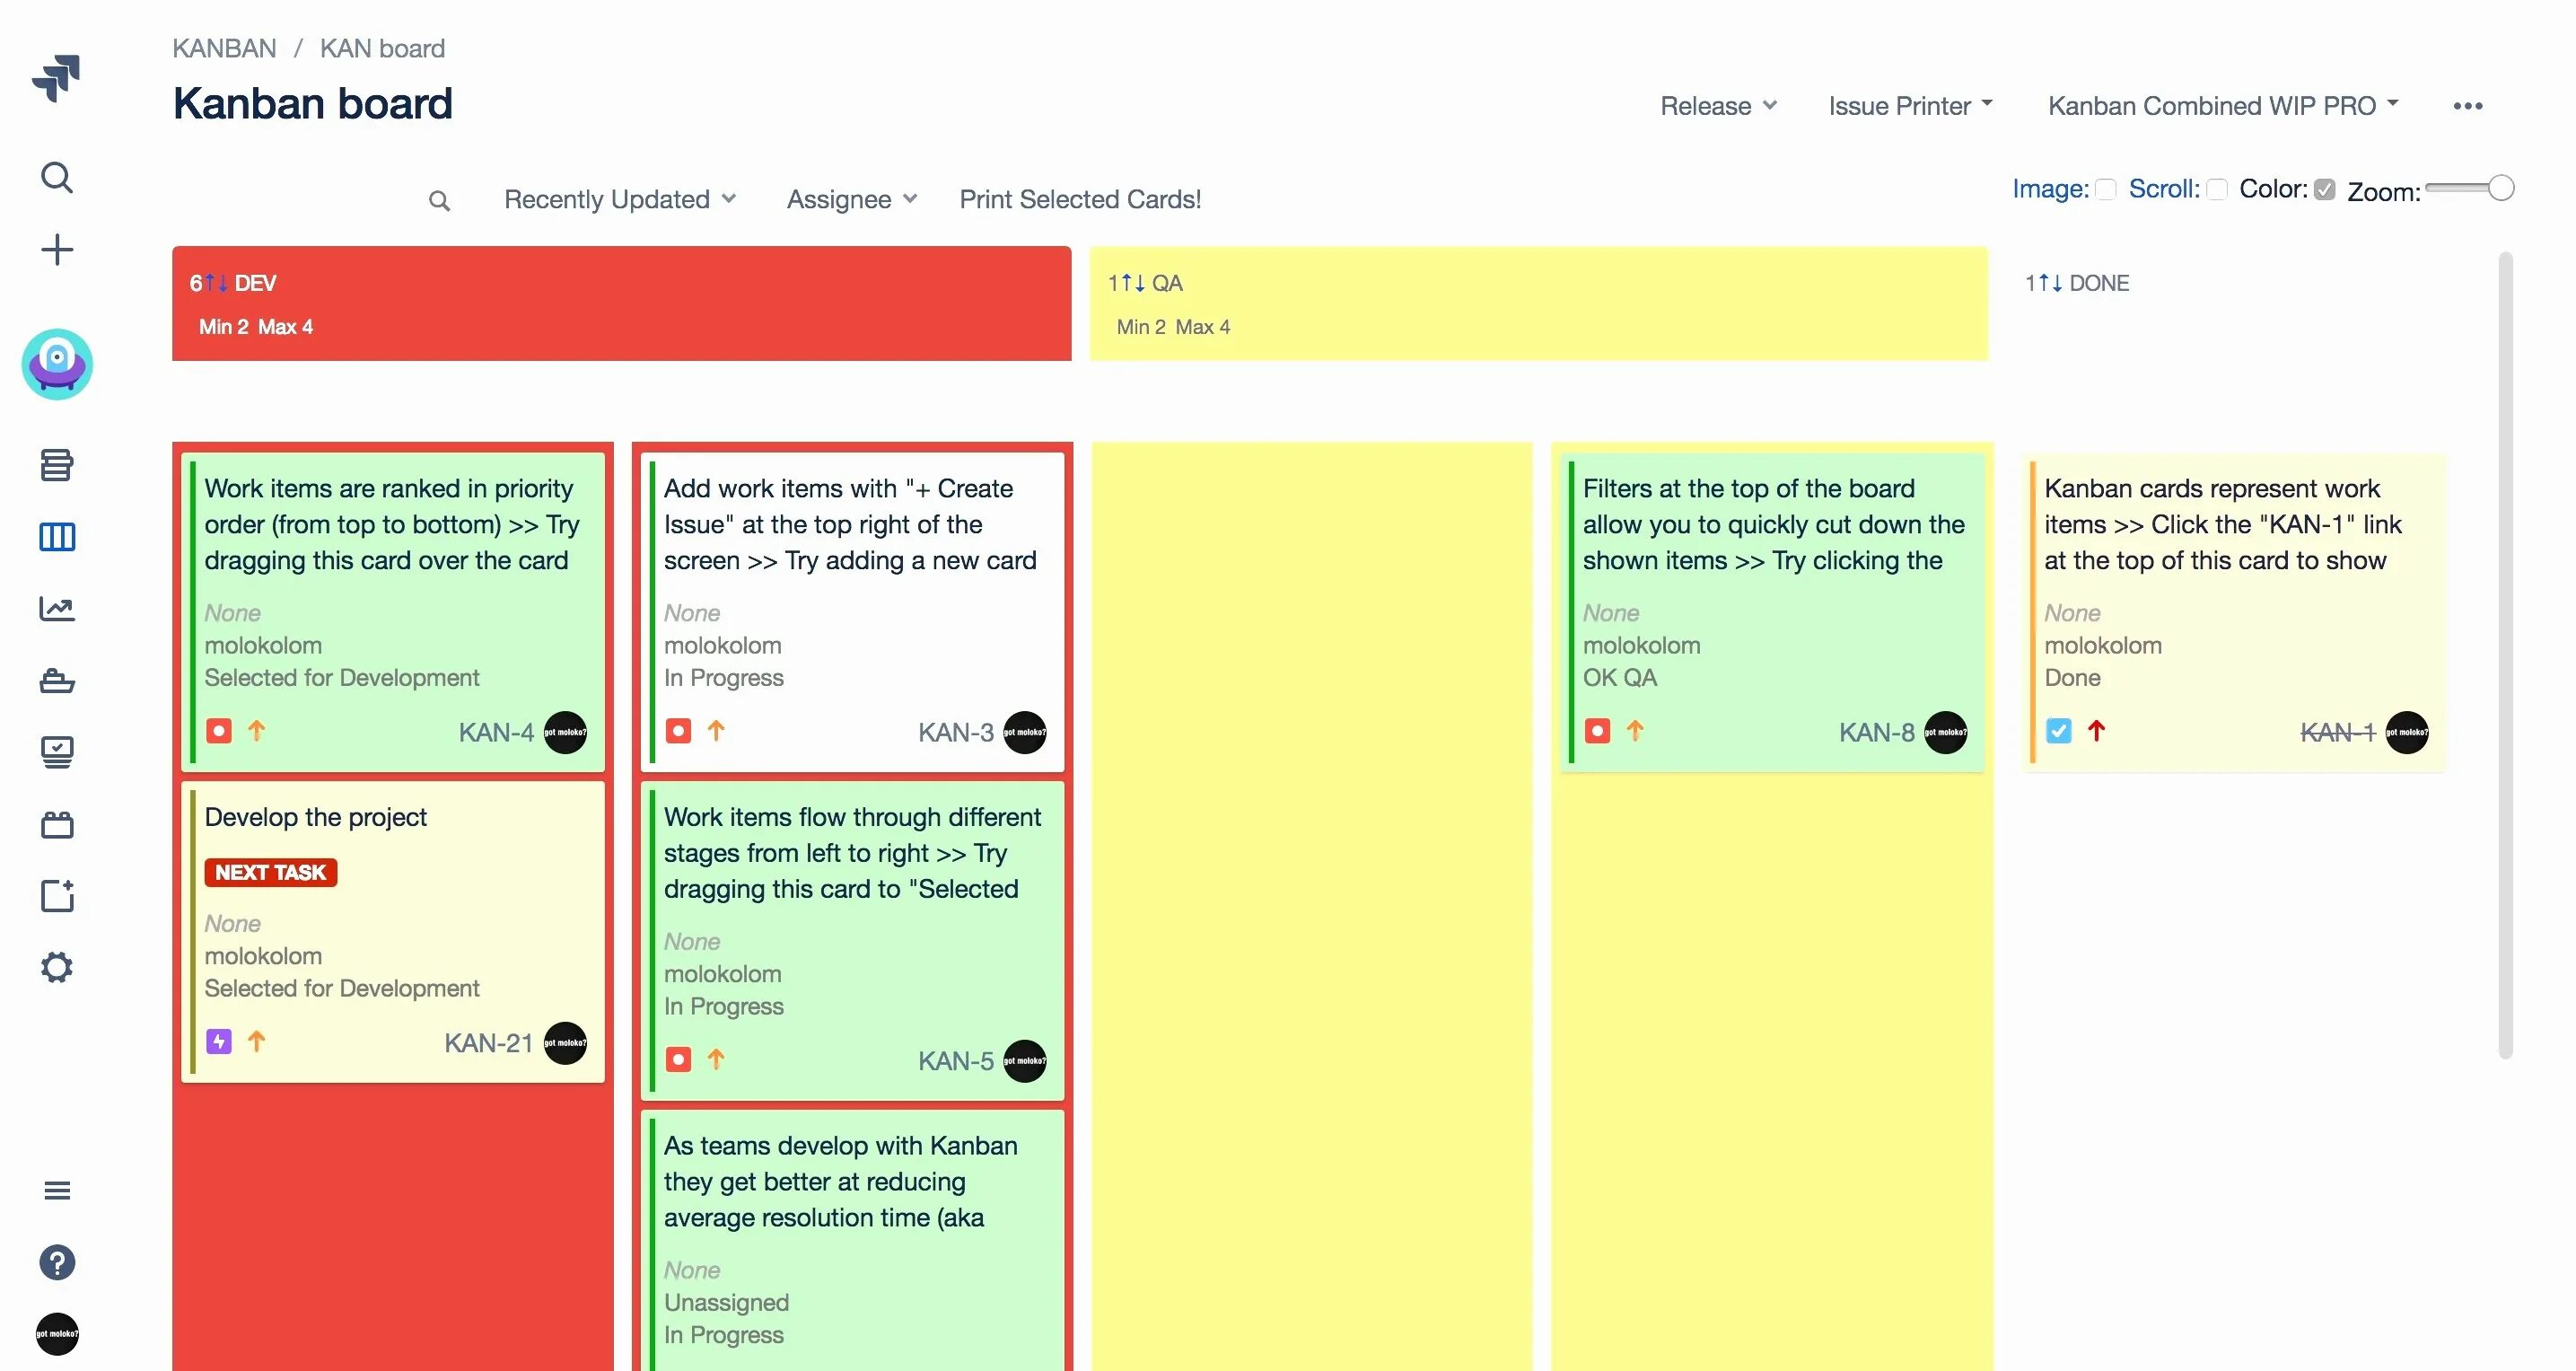Open the reports chart icon in sidebar

tap(57, 608)
